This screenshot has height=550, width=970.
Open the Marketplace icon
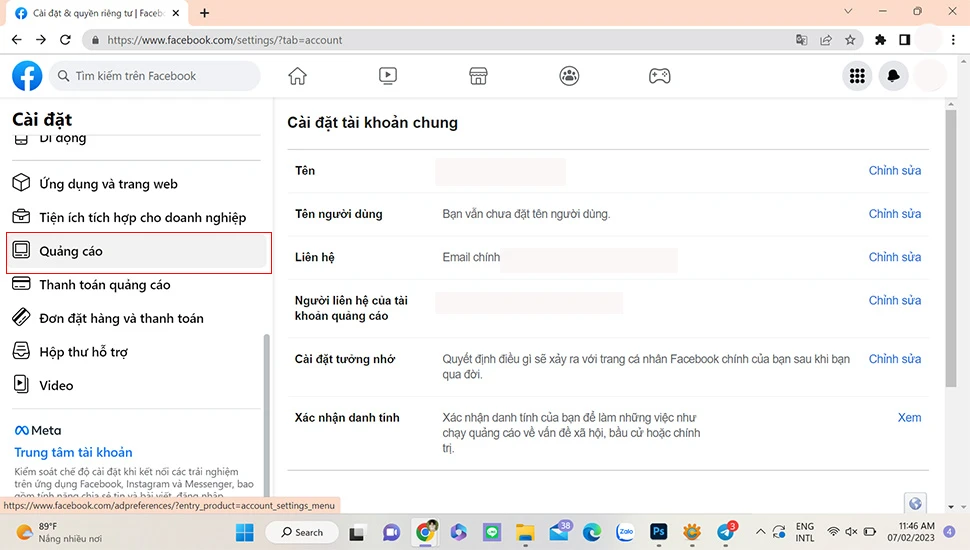(478, 76)
